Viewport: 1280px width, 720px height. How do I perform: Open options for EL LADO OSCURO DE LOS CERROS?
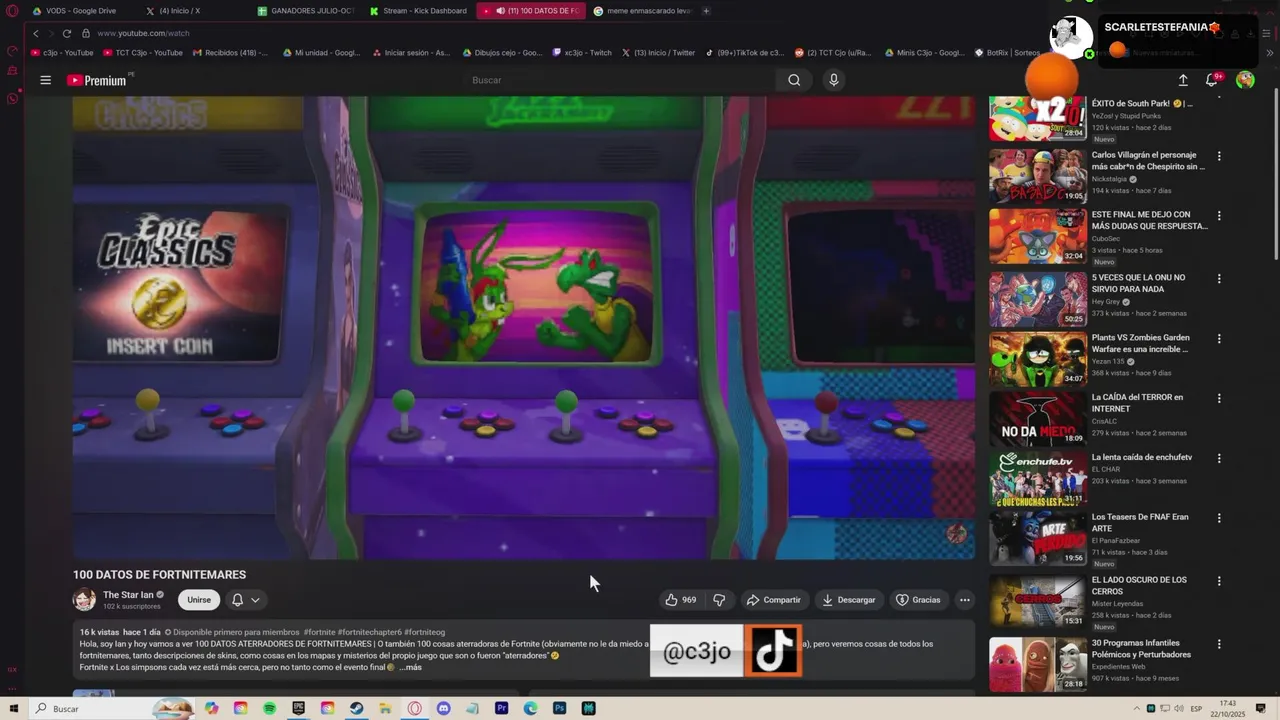point(1219,581)
